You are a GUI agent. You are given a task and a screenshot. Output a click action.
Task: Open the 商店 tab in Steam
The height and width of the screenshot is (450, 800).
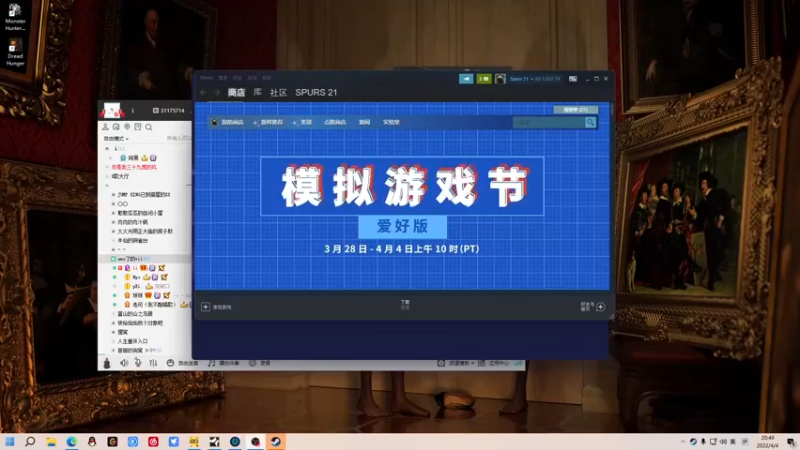(236, 92)
